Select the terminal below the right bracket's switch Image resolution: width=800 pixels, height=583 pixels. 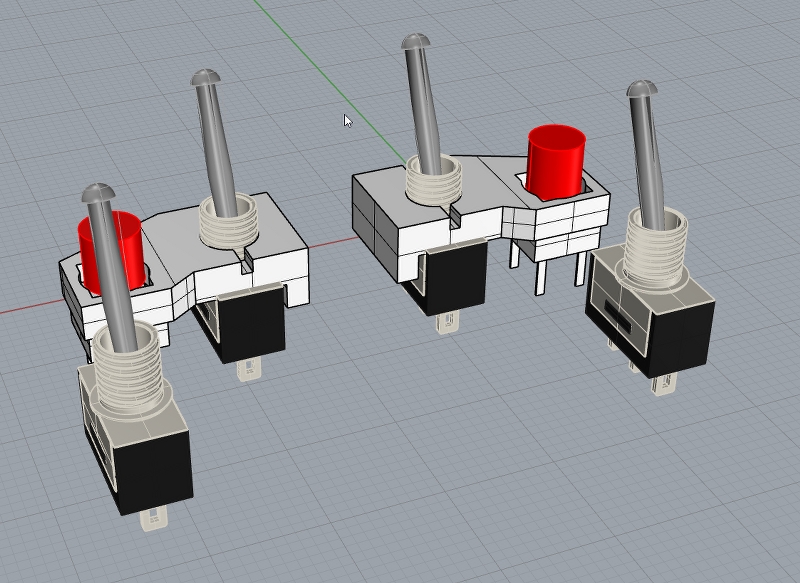447,321
